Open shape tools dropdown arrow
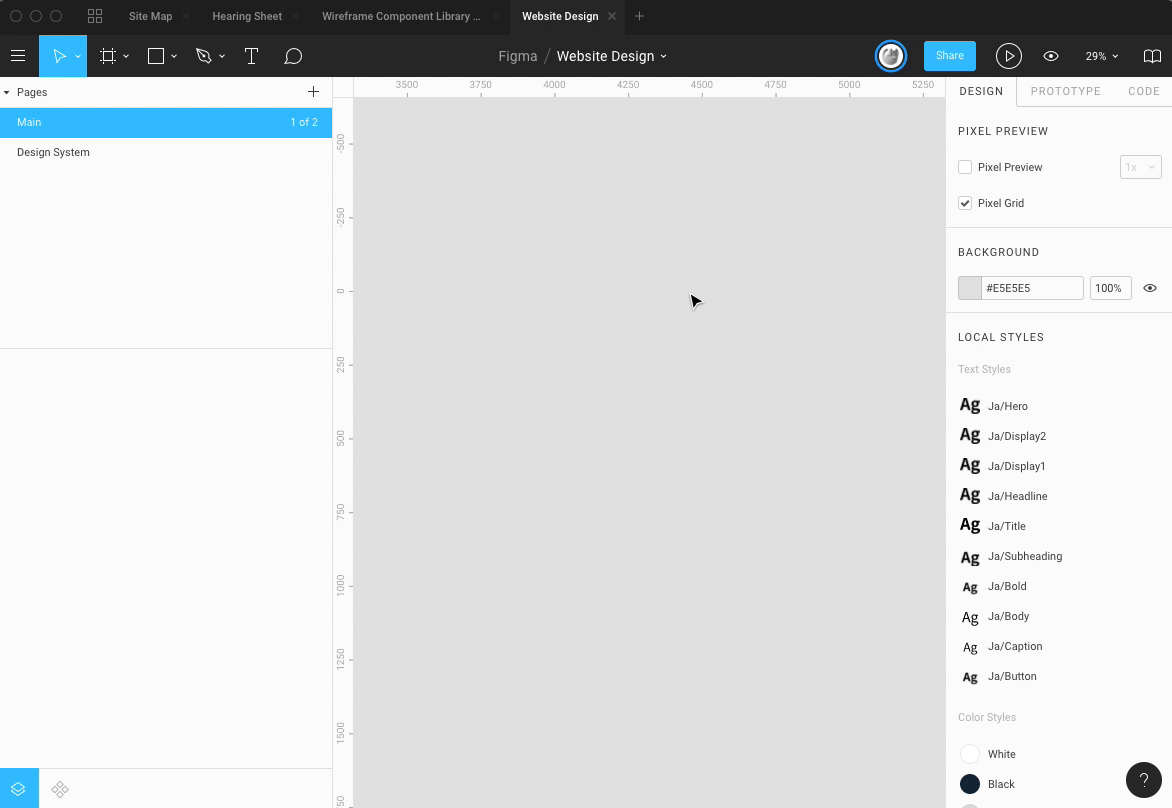The width and height of the screenshot is (1172, 808). point(173,57)
